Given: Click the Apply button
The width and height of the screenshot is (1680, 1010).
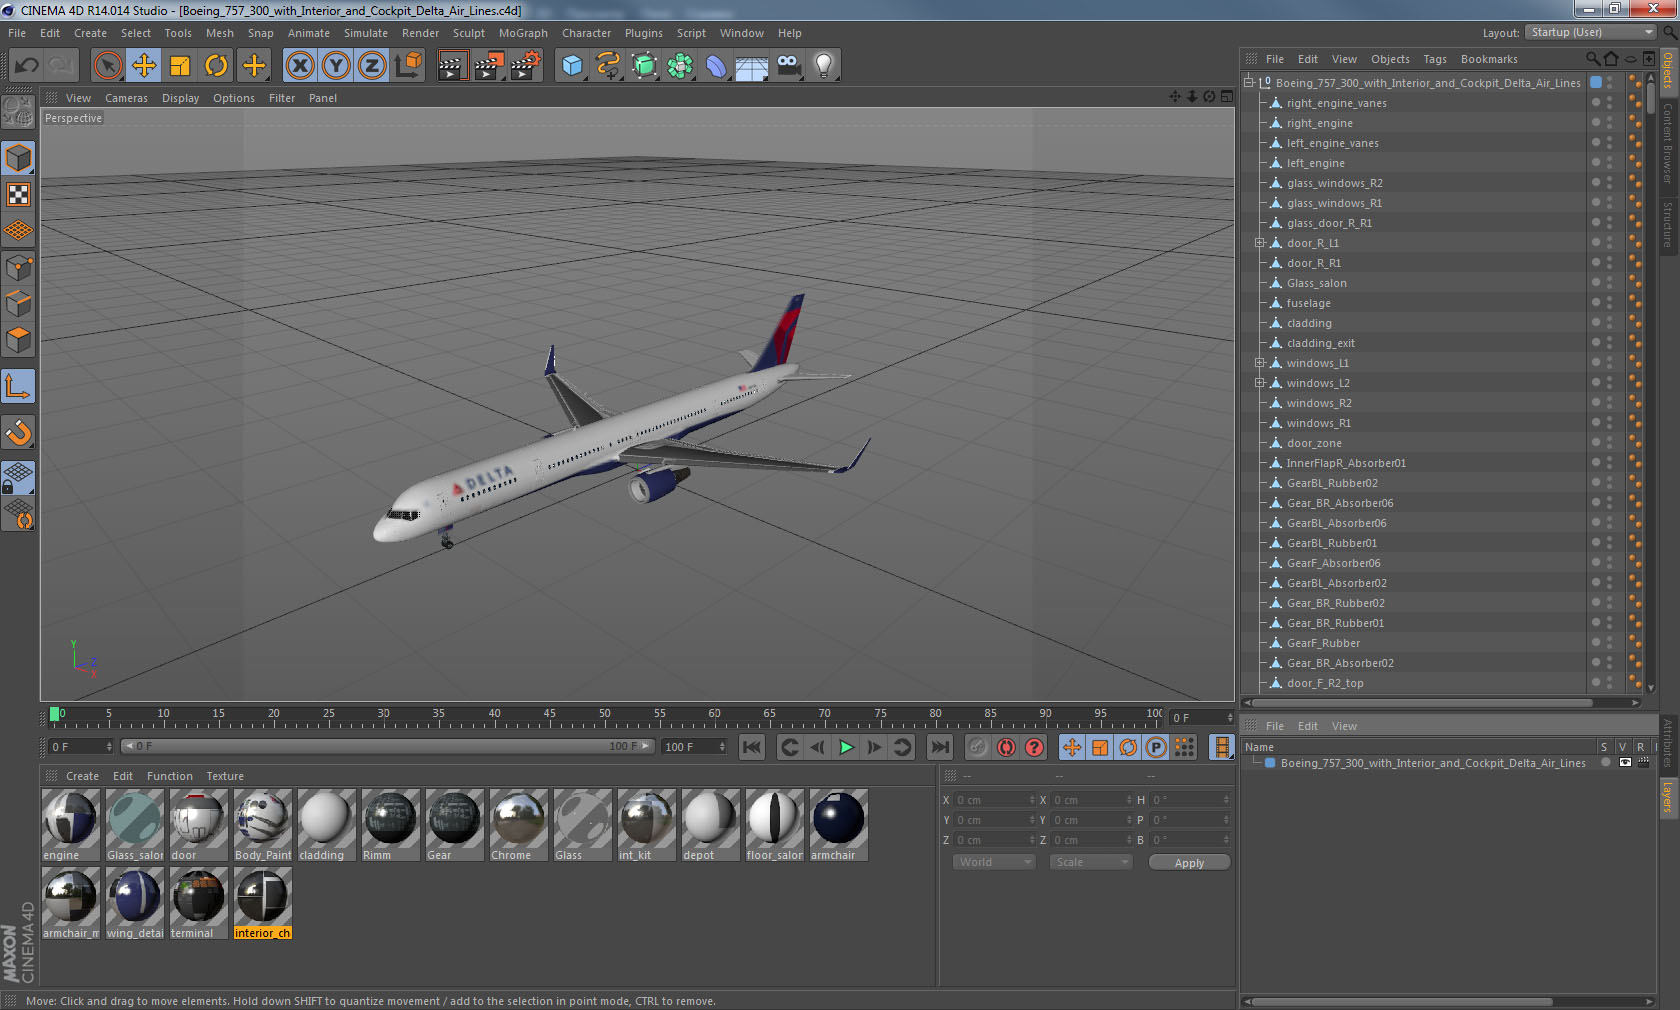Looking at the screenshot, I should pos(1189,863).
